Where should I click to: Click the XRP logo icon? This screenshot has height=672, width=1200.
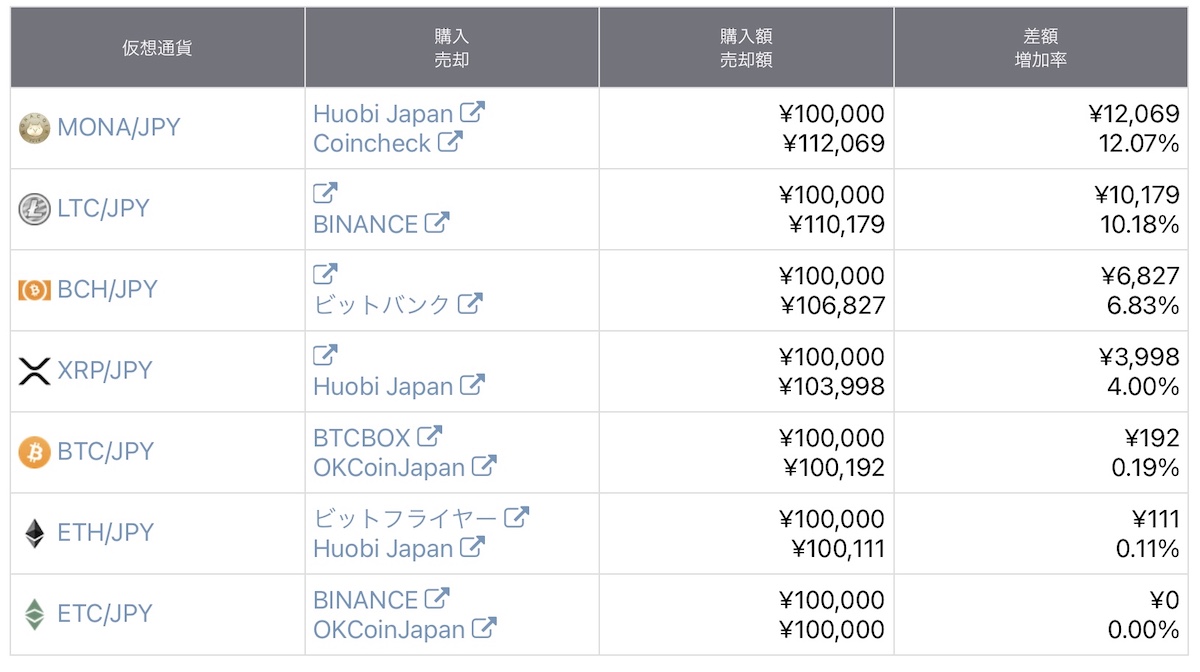click(34, 371)
